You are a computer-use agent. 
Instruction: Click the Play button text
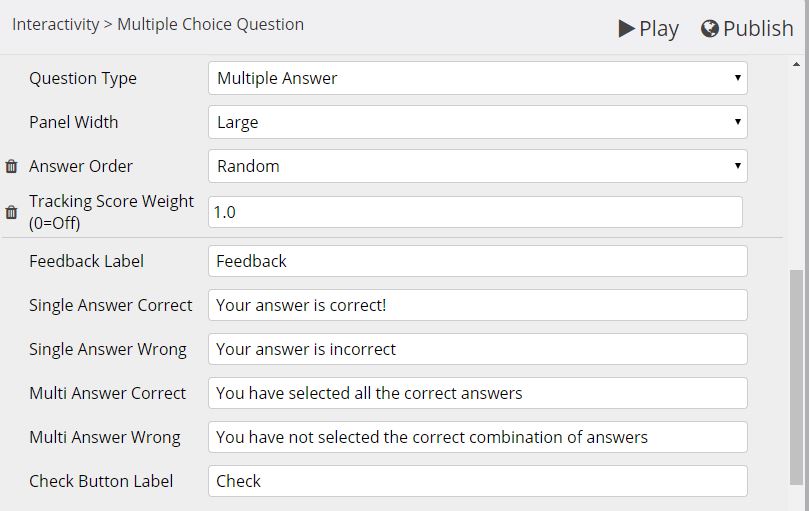point(659,29)
